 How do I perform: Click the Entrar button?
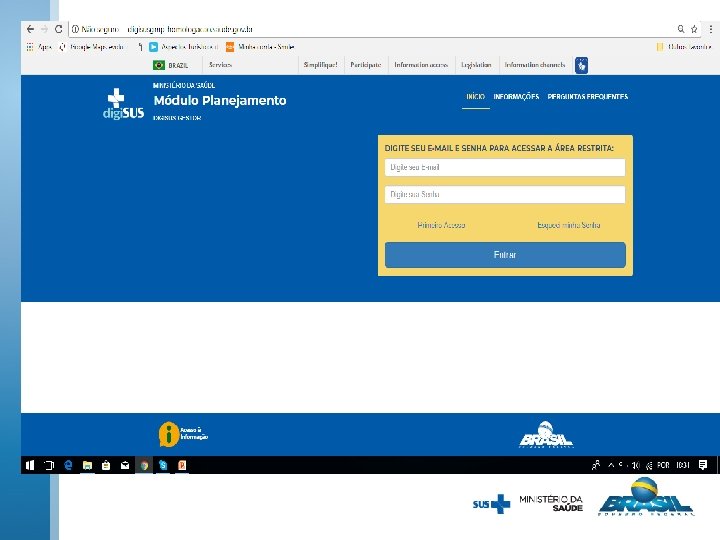pos(505,255)
